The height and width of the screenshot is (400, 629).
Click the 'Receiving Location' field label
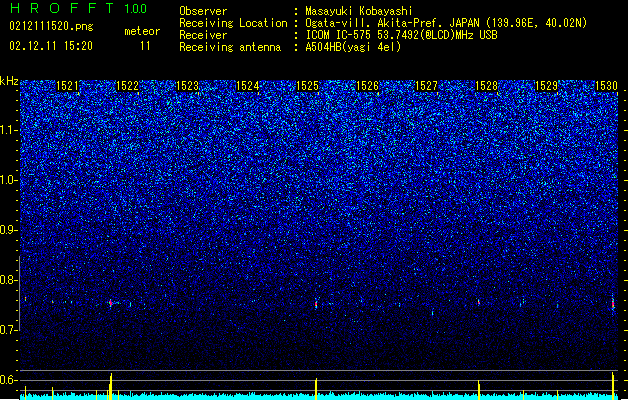233,23
